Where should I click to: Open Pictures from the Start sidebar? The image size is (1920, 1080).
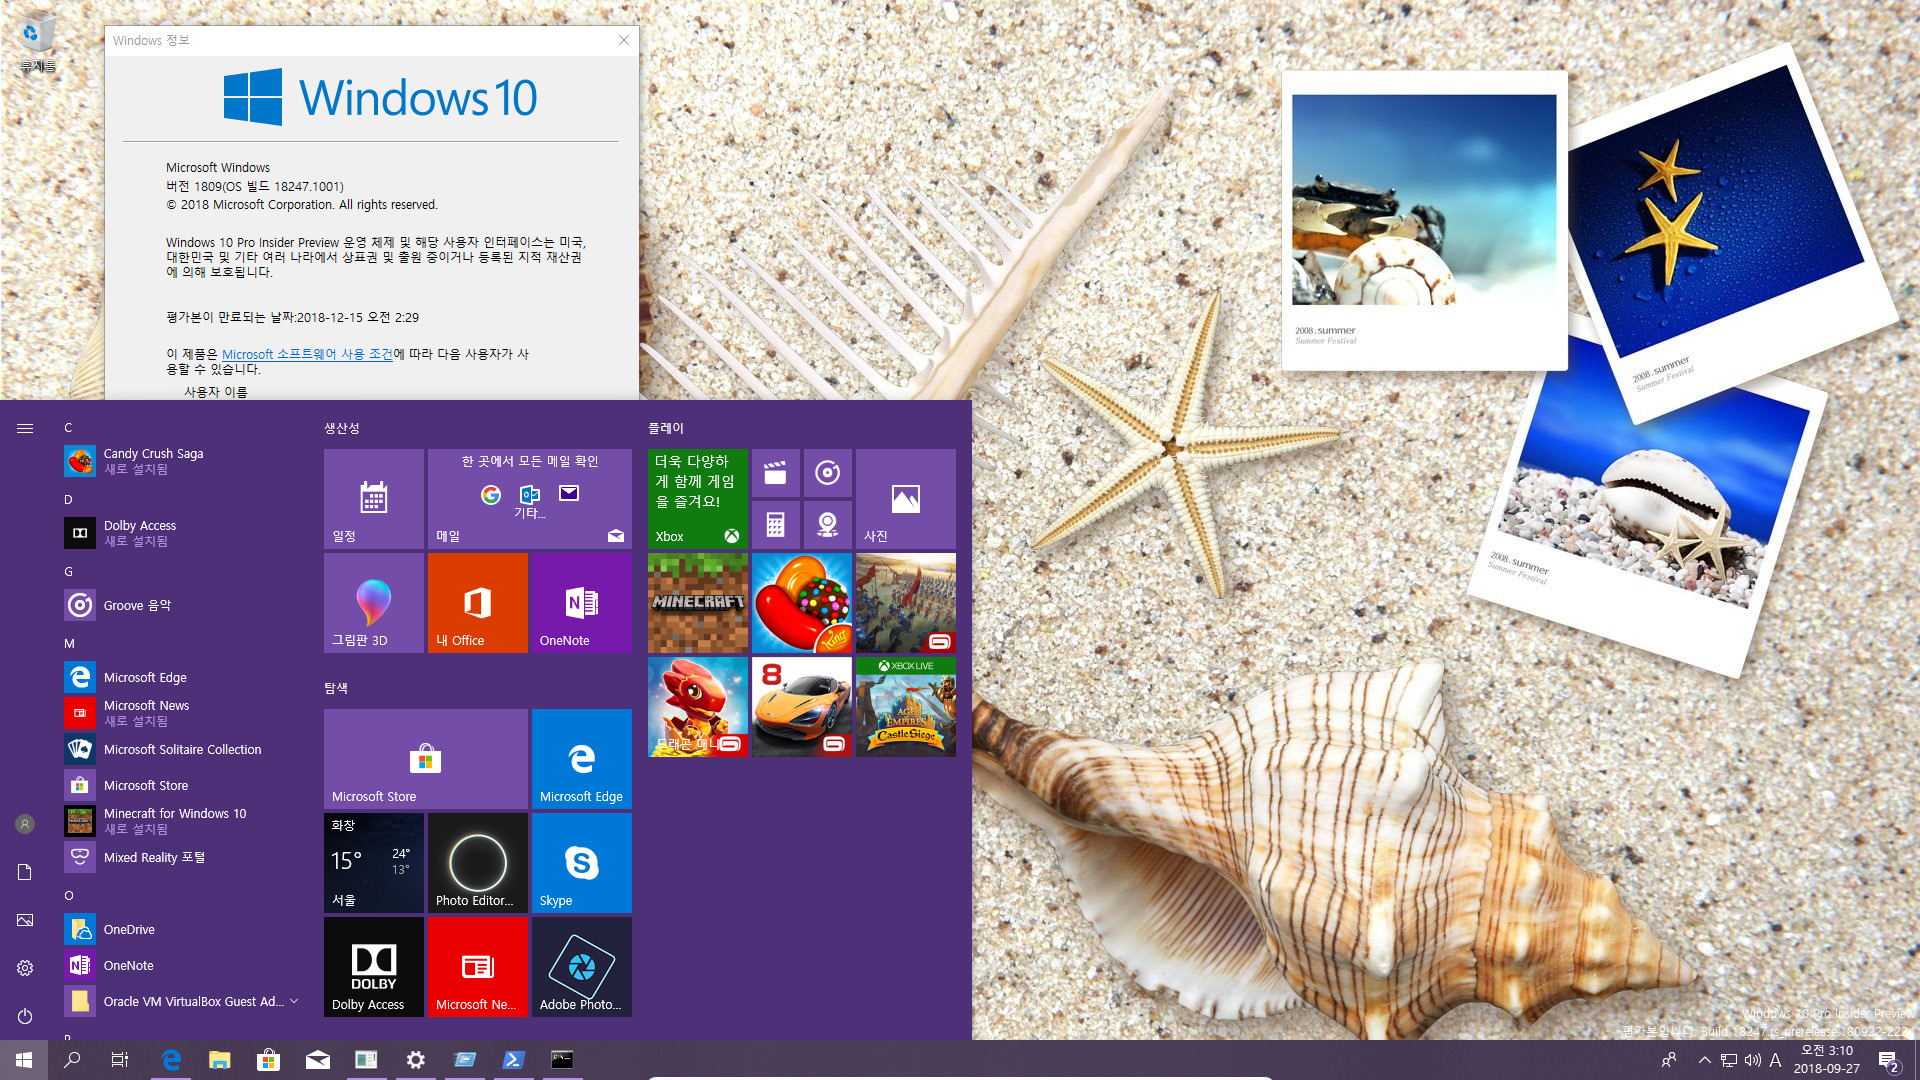tap(25, 920)
